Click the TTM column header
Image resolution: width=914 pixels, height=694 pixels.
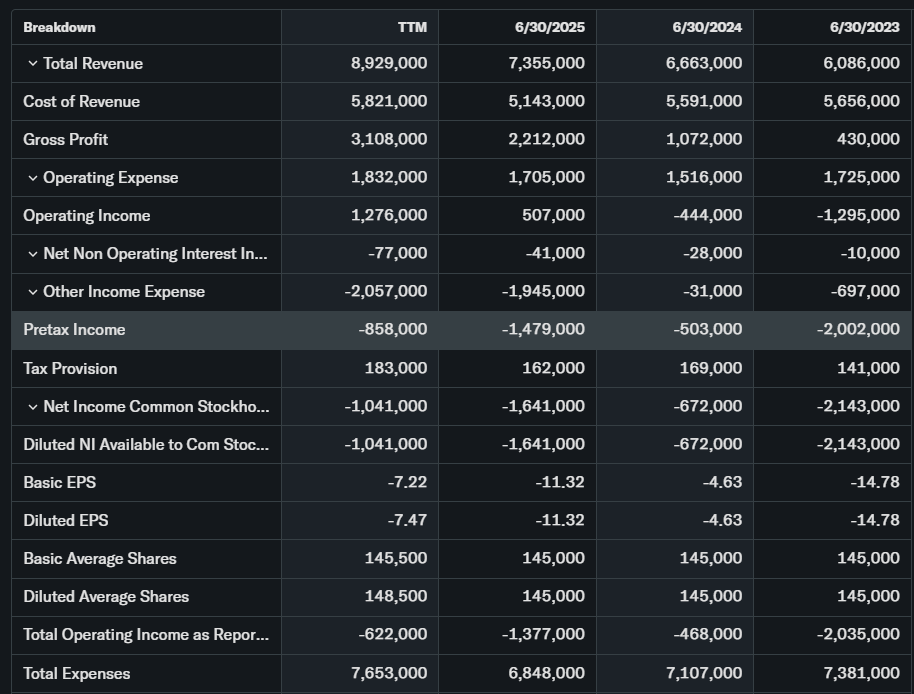click(411, 27)
